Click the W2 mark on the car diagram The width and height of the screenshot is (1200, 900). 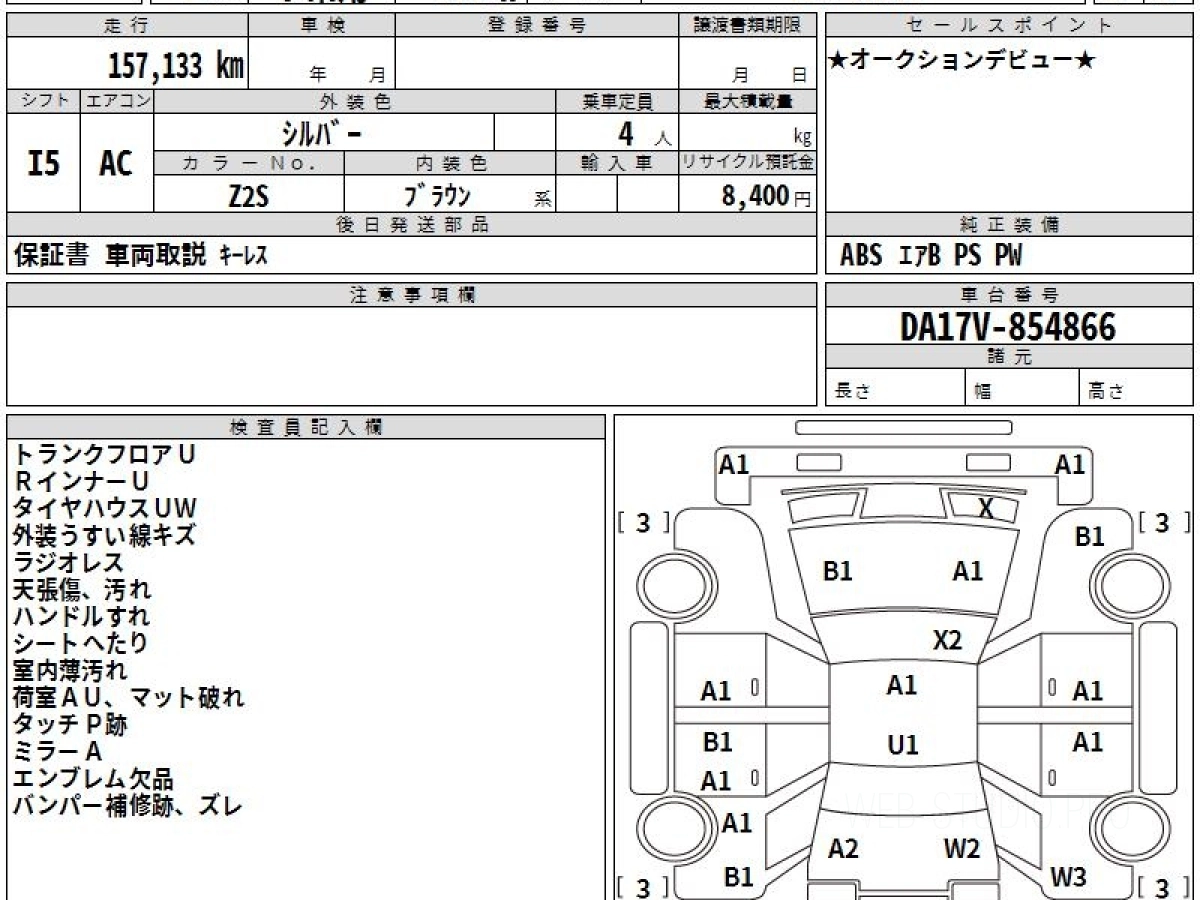tap(961, 849)
